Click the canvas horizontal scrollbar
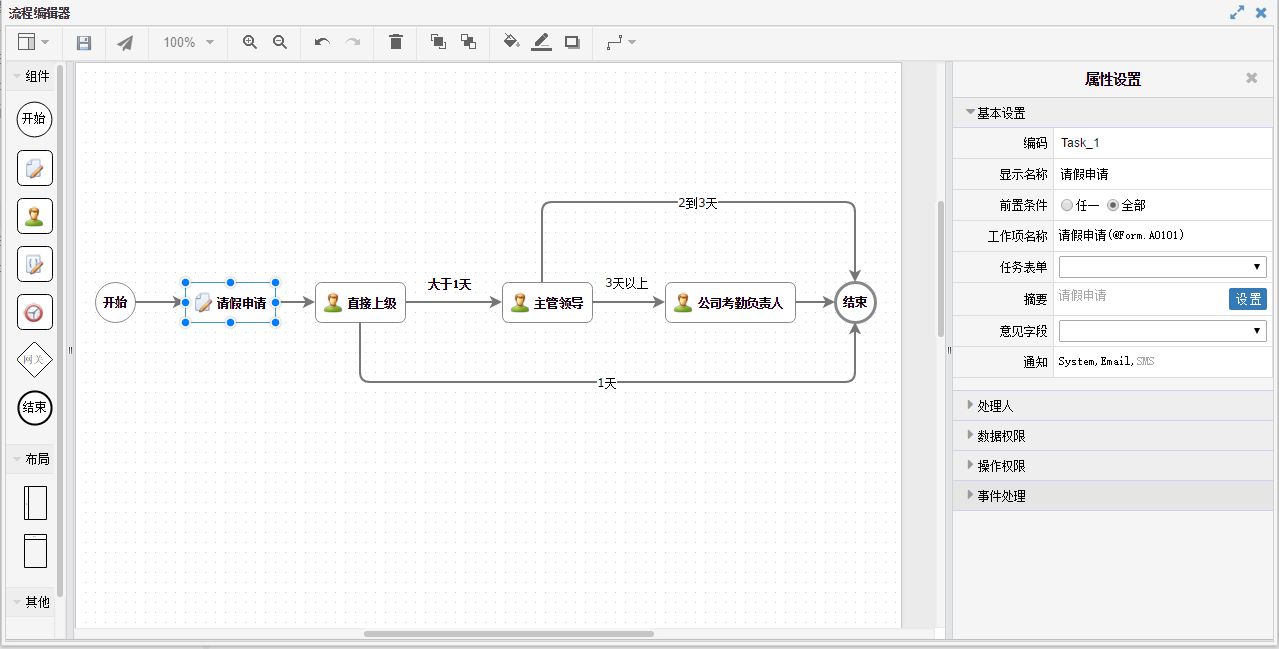The width and height of the screenshot is (1279, 649). tap(508, 634)
